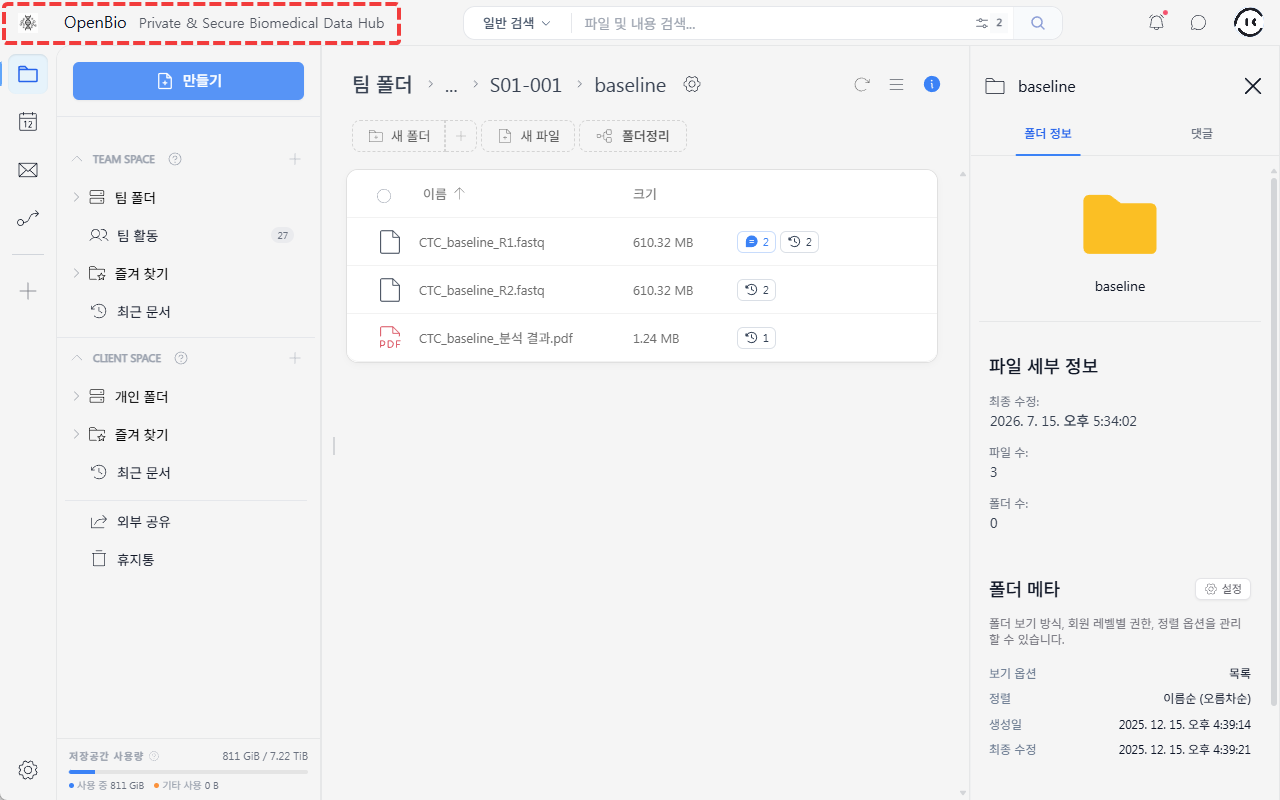
Task: Click the info panel vertical scrollbar
Action: click(1274, 440)
